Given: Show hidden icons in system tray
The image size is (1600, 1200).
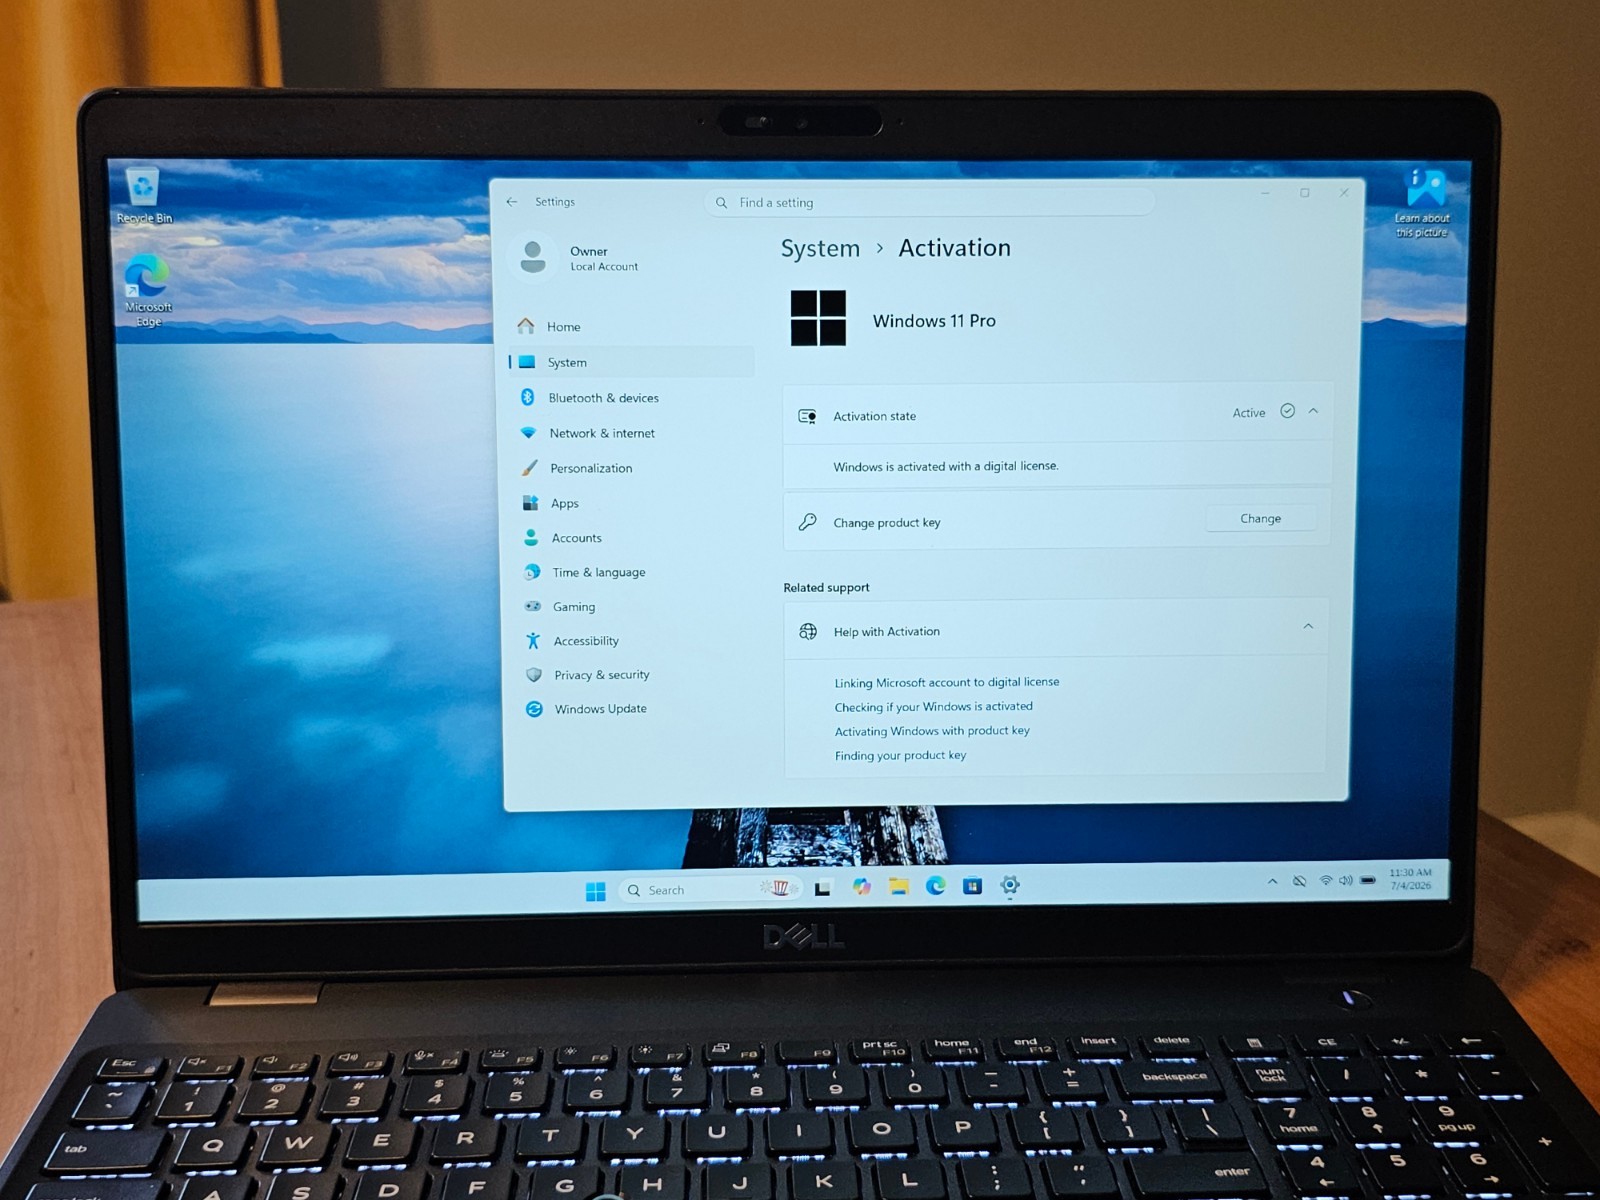Looking at the screenshot, I should point(1272,882).
